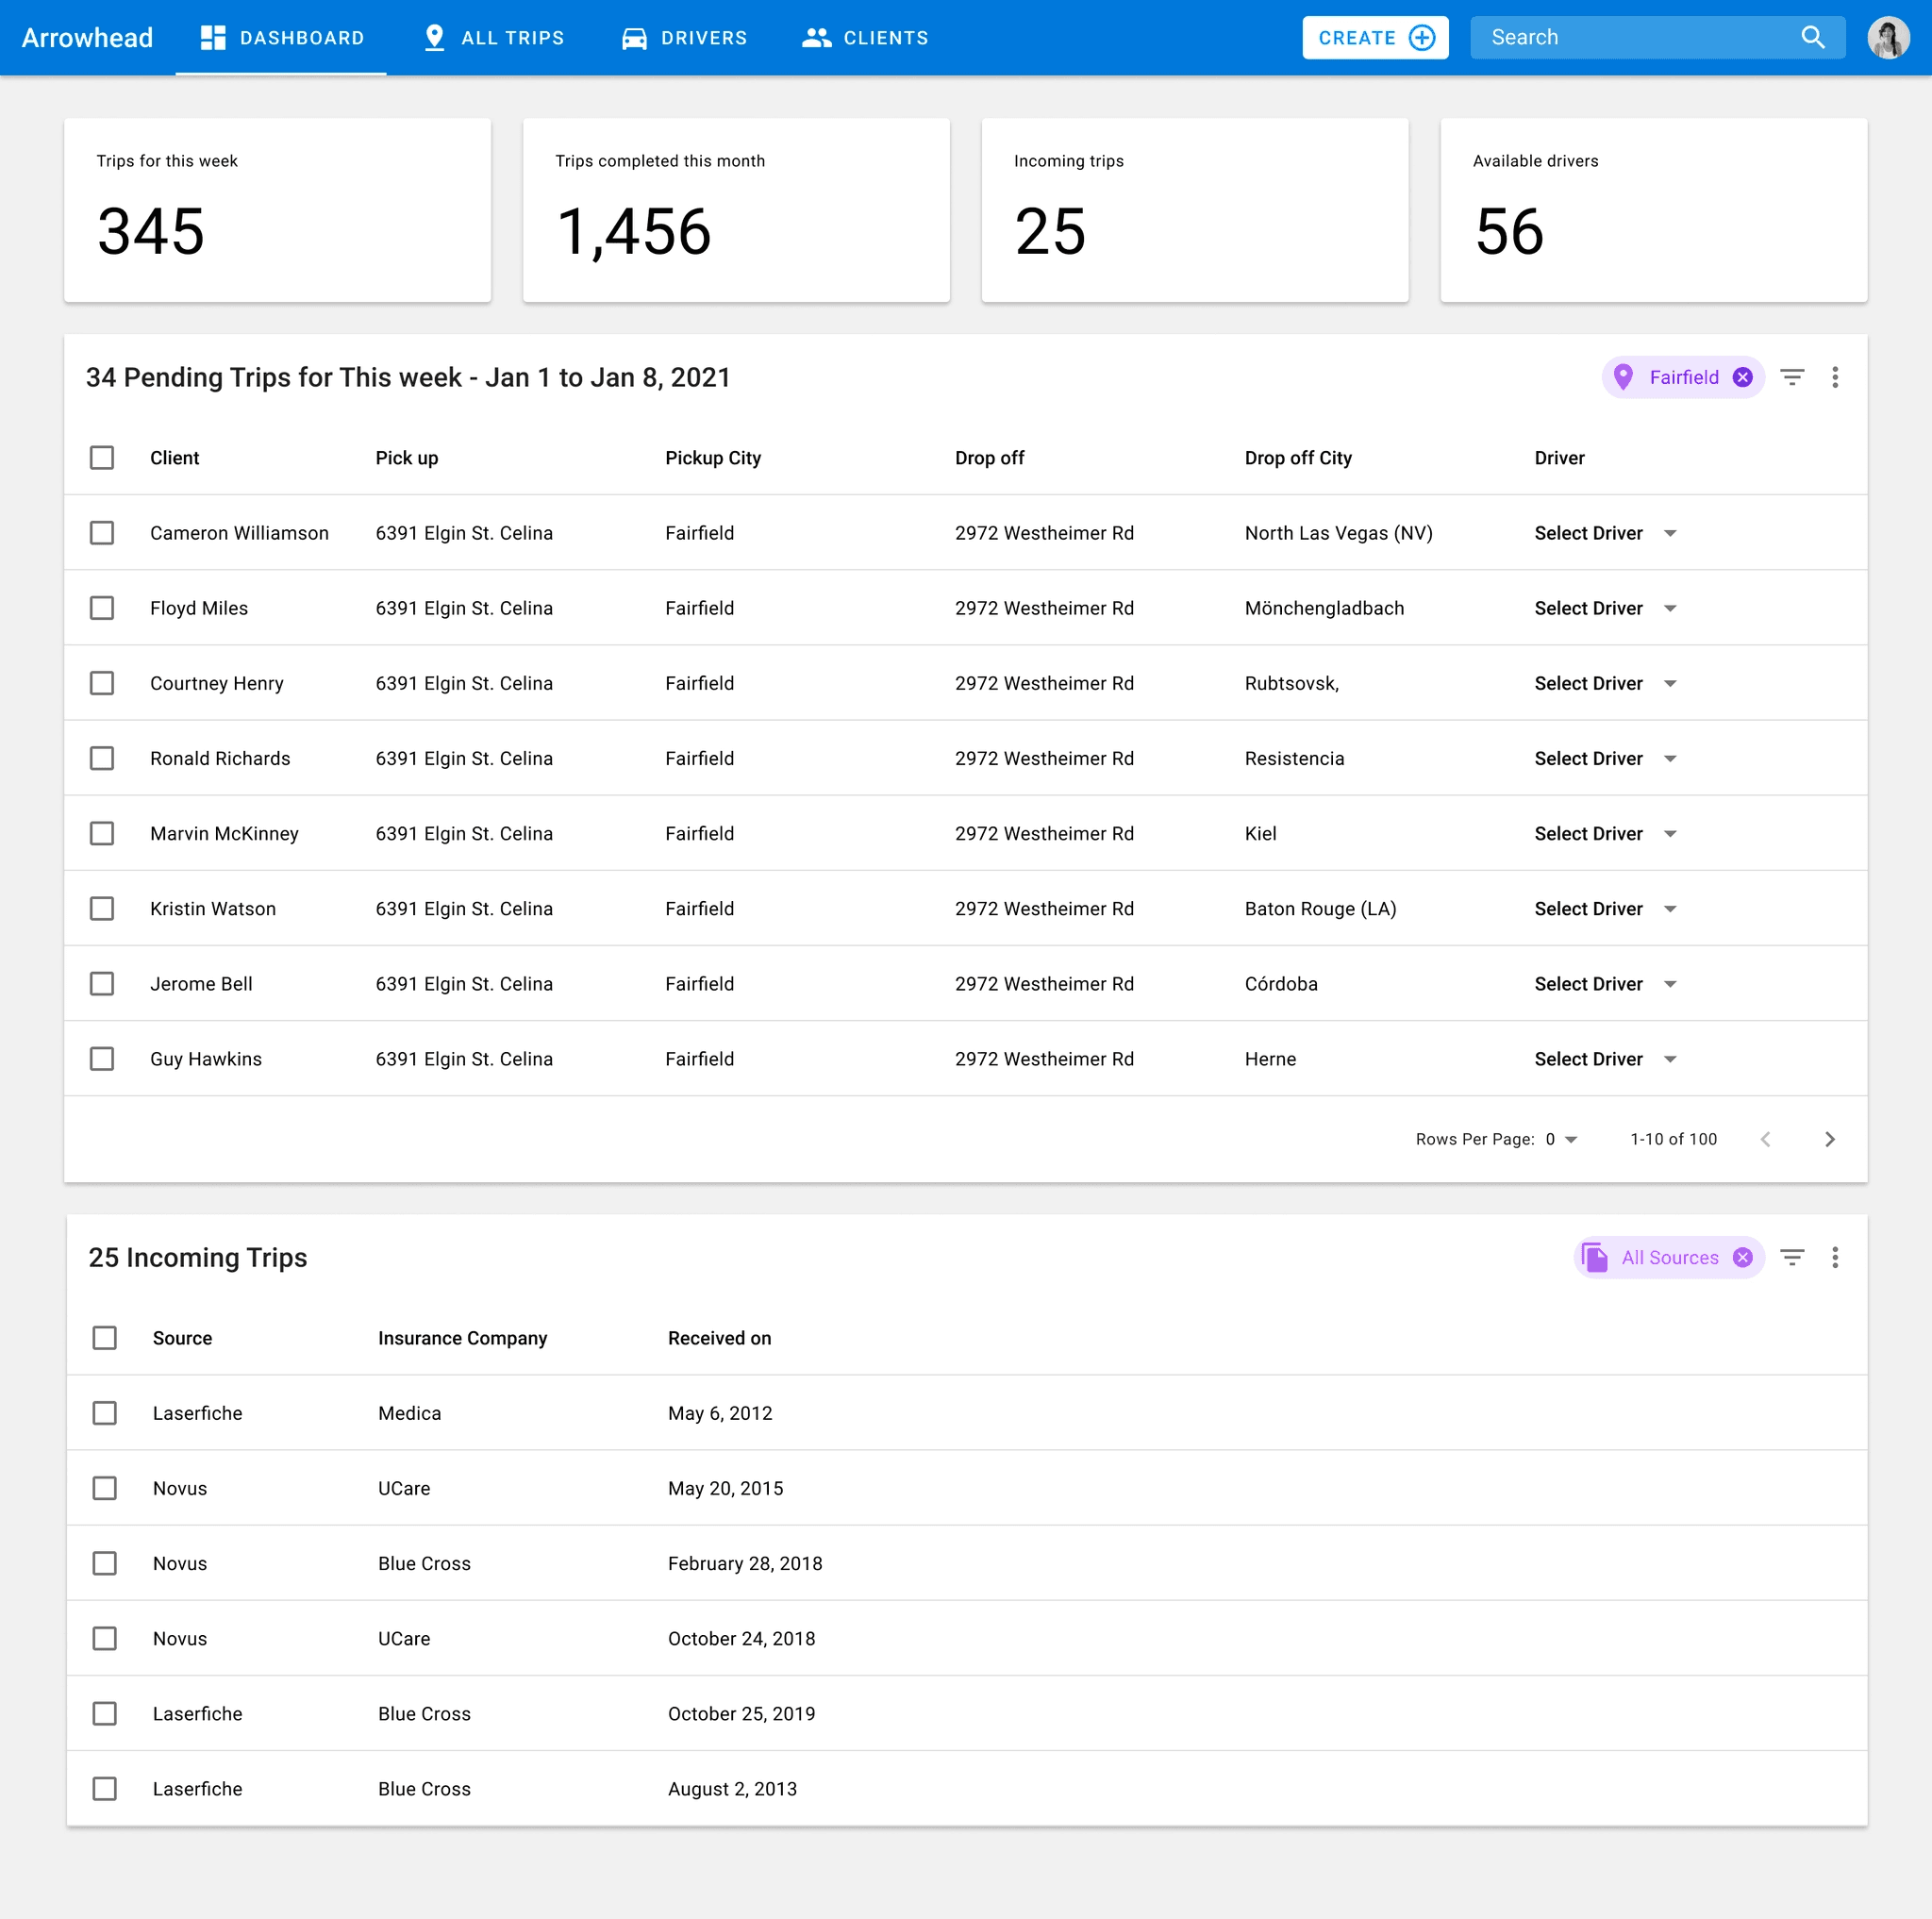
Task: Click Baton Rouge (LA) cell
Action: (1320, 908)
